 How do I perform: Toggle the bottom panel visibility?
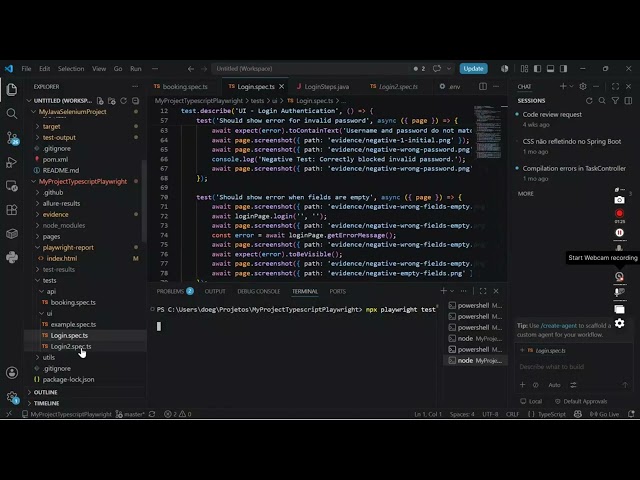[551, 69]
